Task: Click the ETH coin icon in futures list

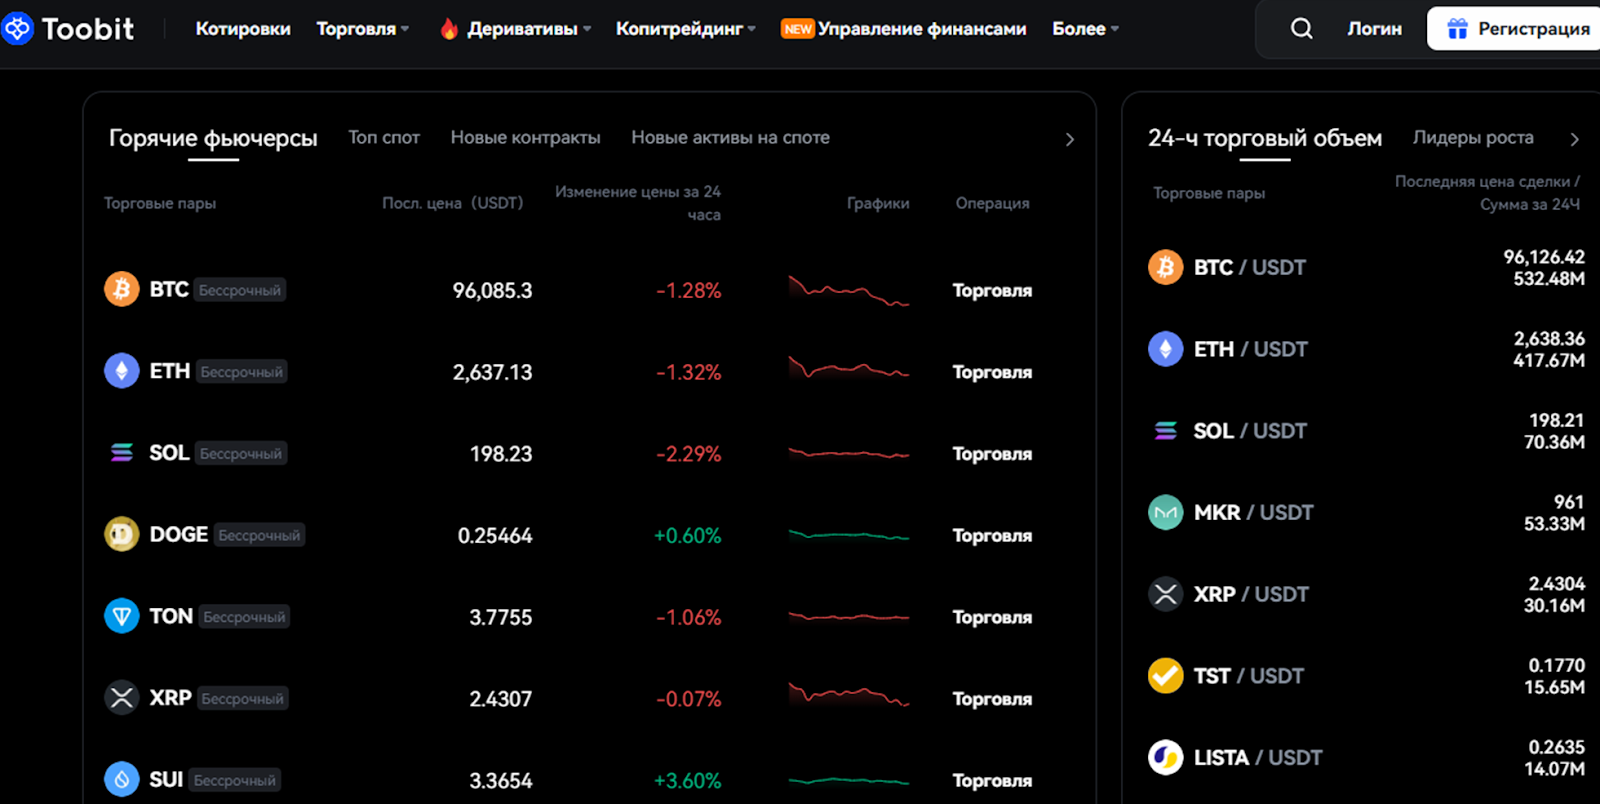Action: coord(122,371)
